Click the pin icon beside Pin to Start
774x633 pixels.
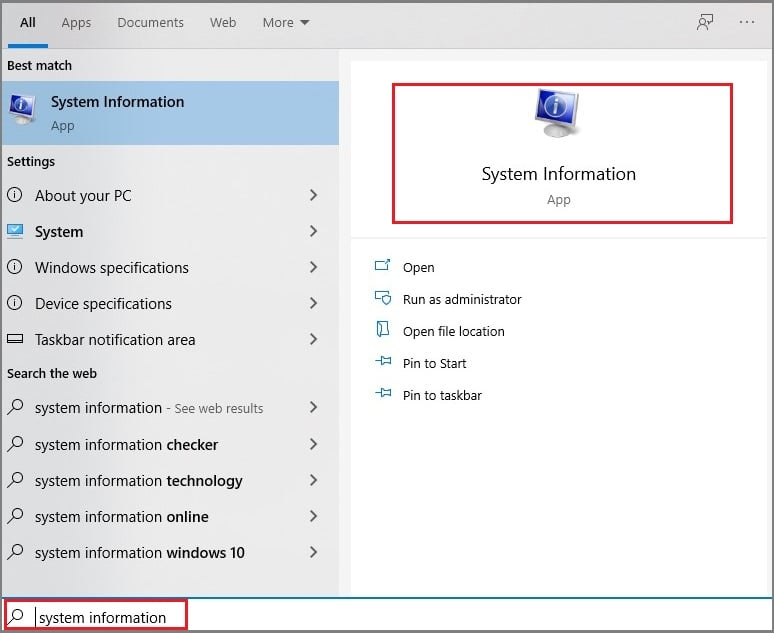point(383,361)
